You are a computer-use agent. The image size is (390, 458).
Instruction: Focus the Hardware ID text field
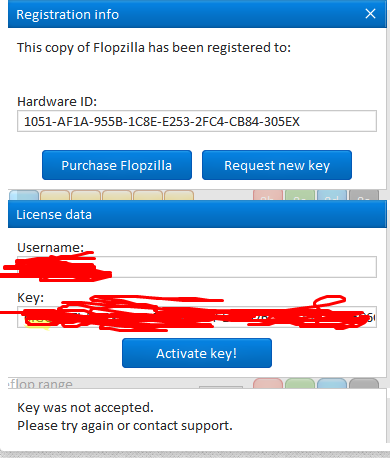[x=197, y=121]
